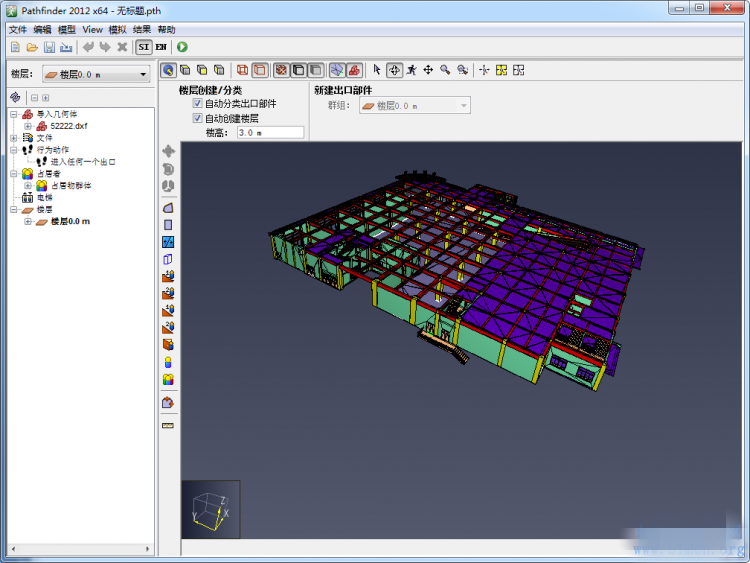
Task: Click the add occupant group tool
Action: click(x=168, y=379)
